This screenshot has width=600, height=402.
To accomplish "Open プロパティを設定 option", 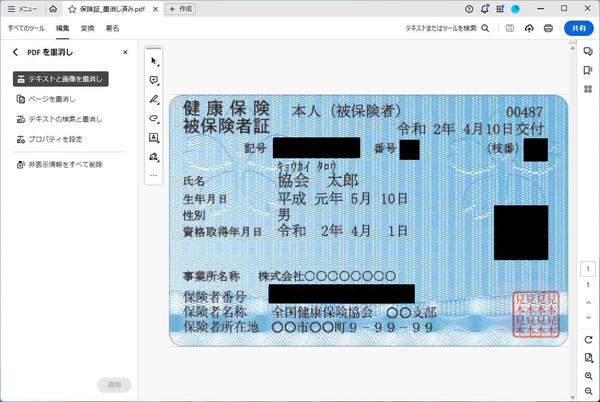I will 49,139.
